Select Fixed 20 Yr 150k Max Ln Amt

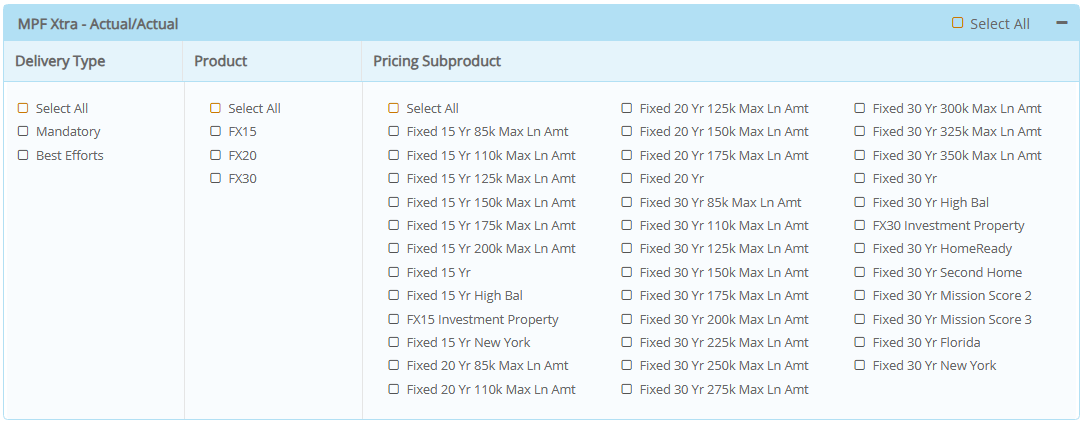tap(627, 131)
